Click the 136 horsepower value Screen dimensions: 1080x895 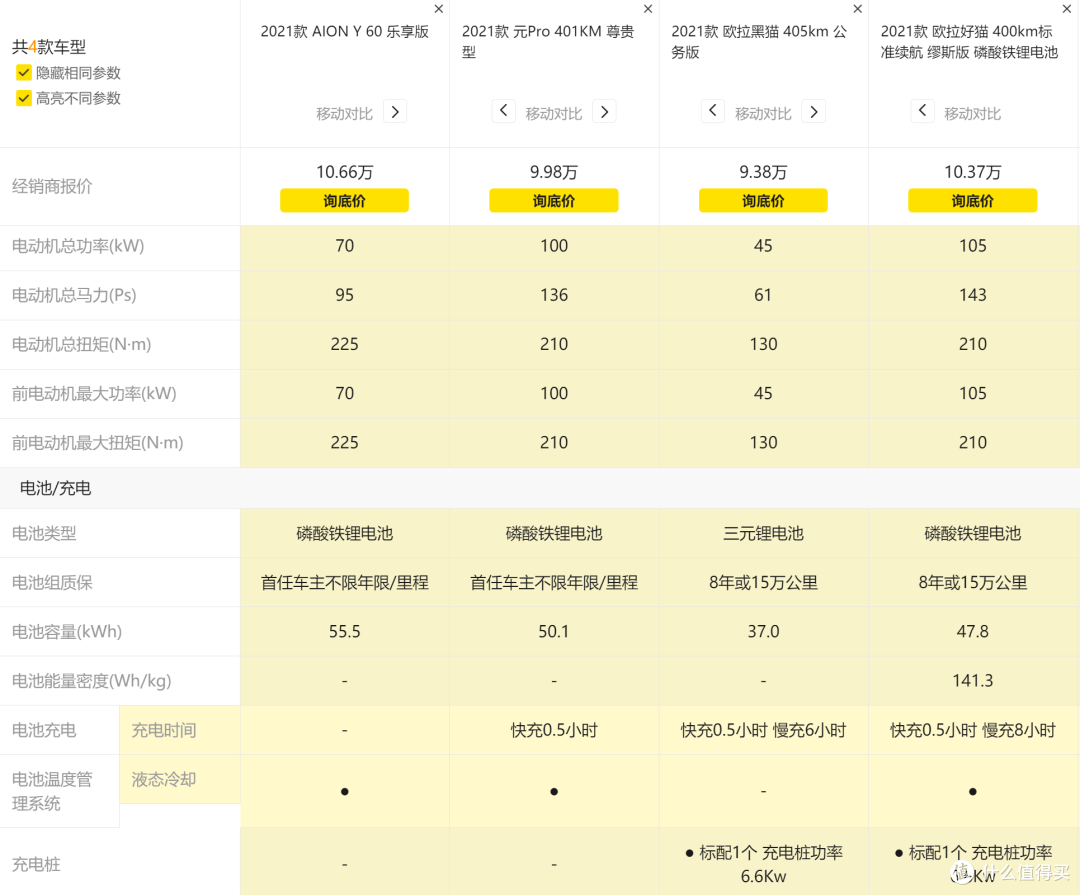(x=554, y=295)
